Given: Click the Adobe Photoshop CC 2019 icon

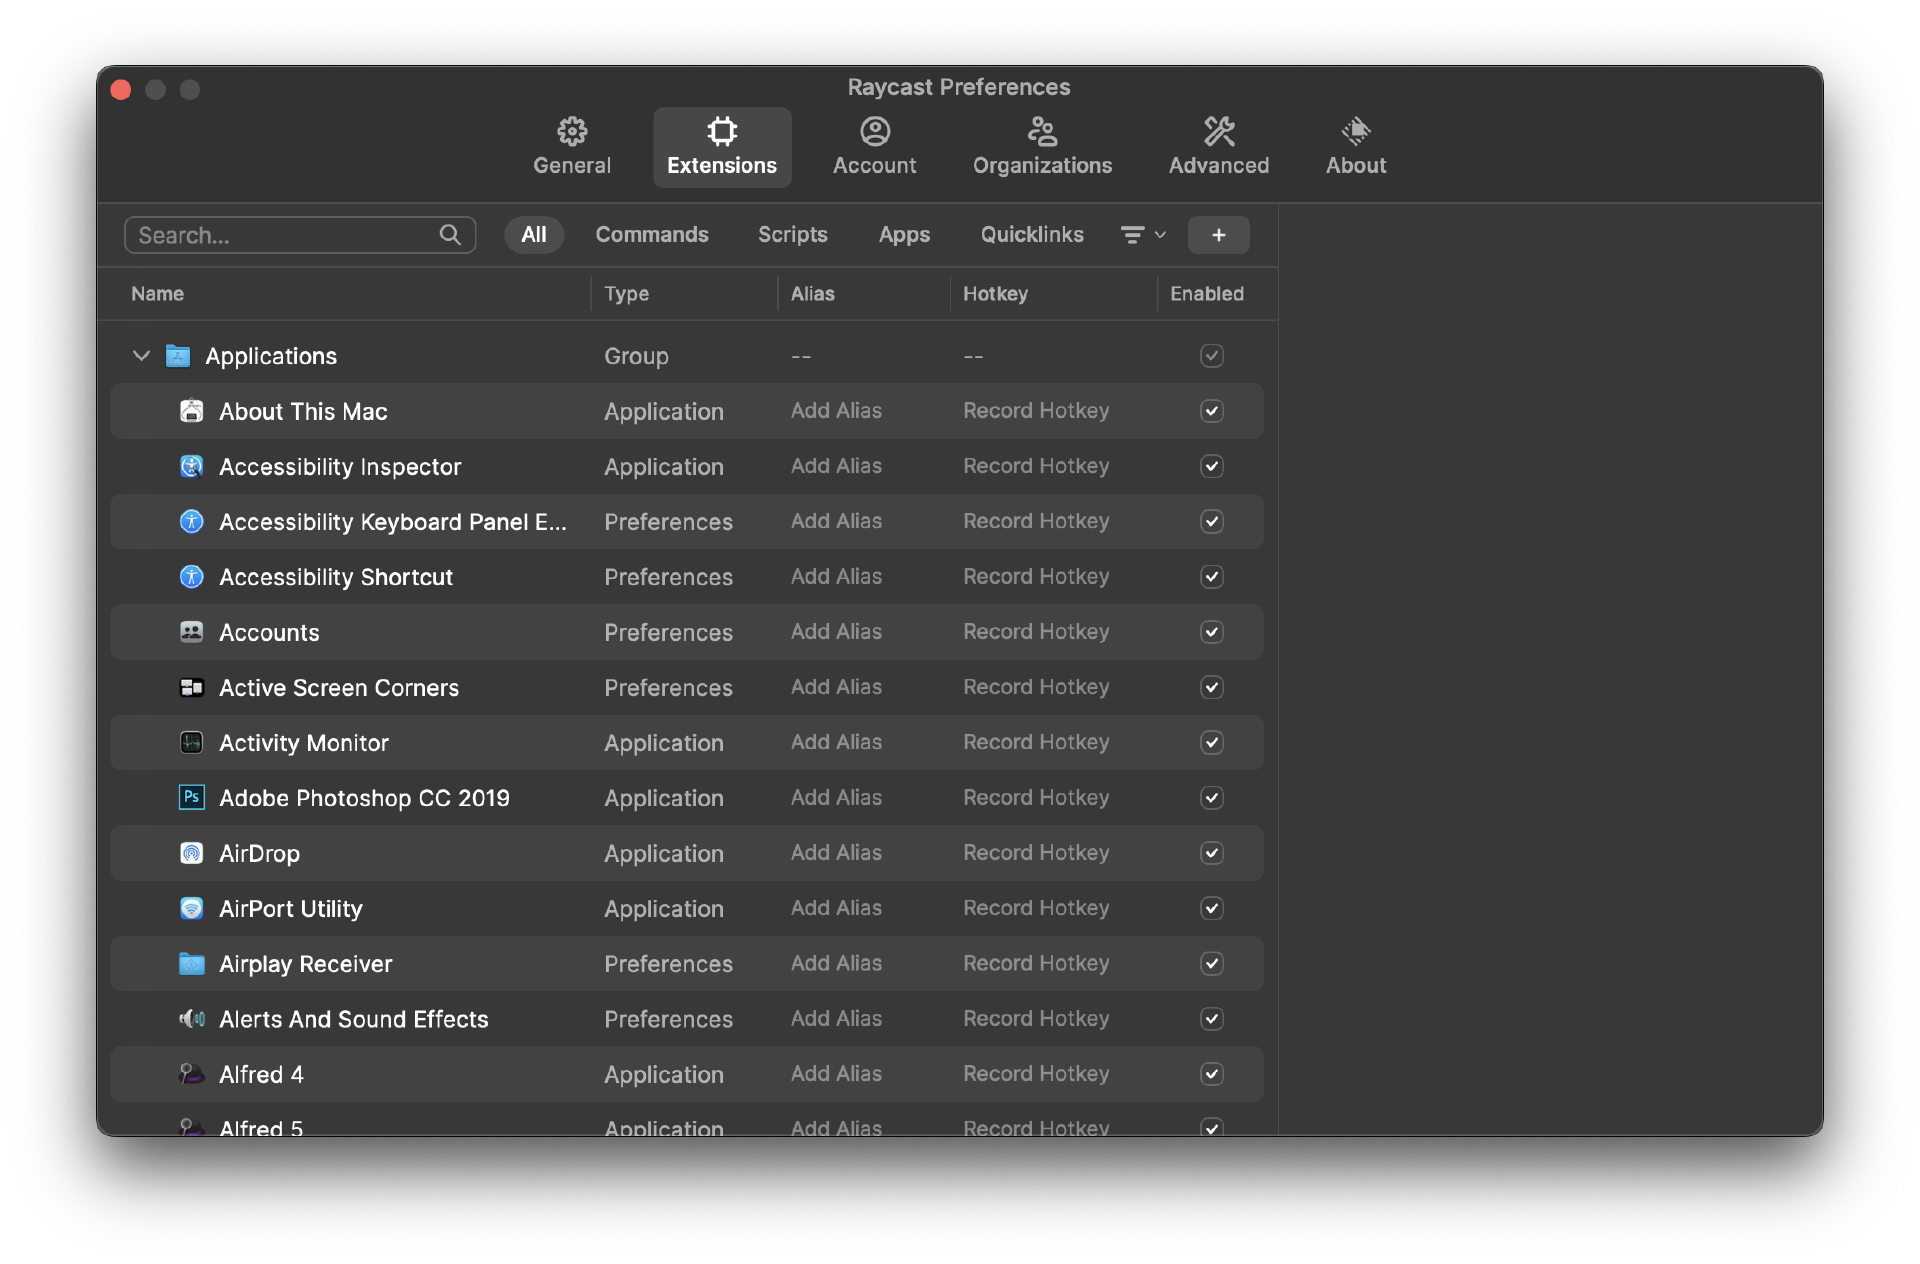Looking at the screenshot, I should click(x=191, y=797).
